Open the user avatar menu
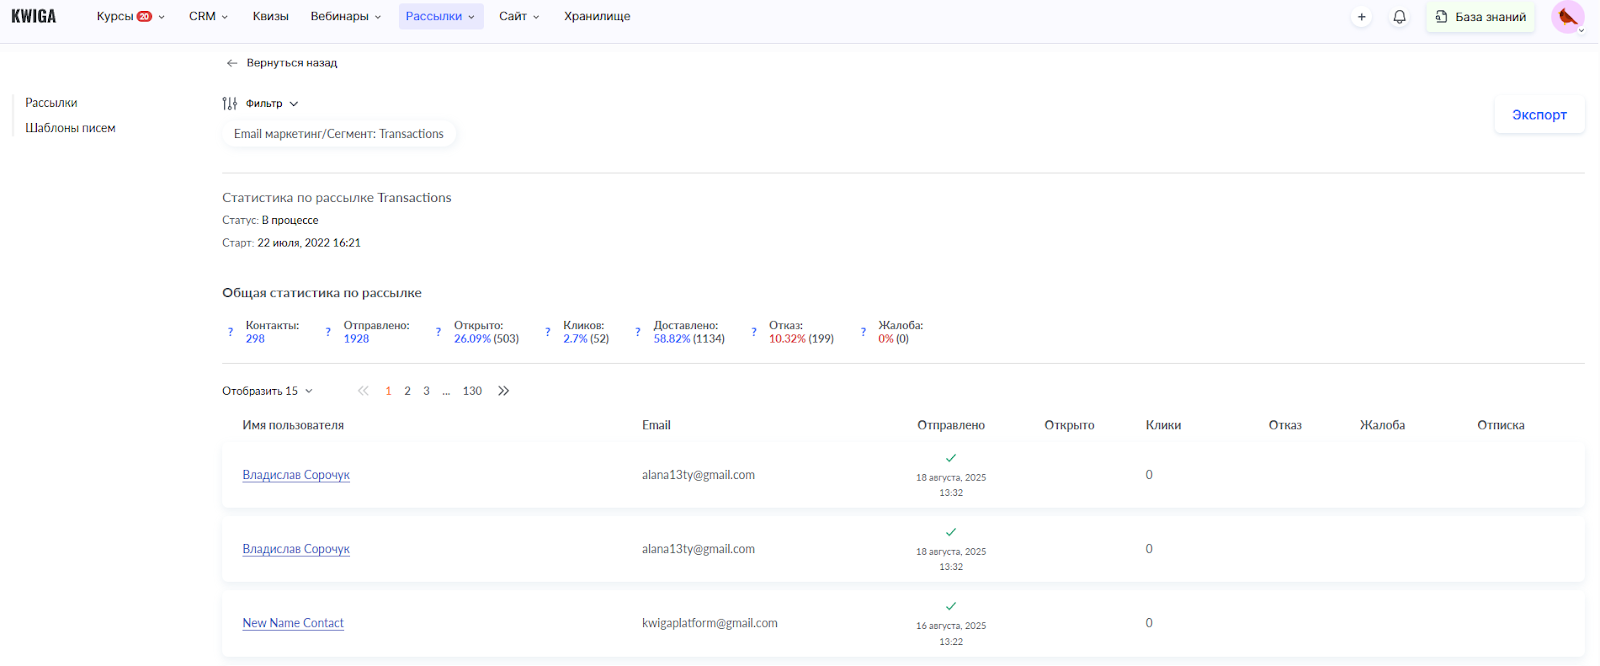The image size is (1600, 666). pos(1567,17)
